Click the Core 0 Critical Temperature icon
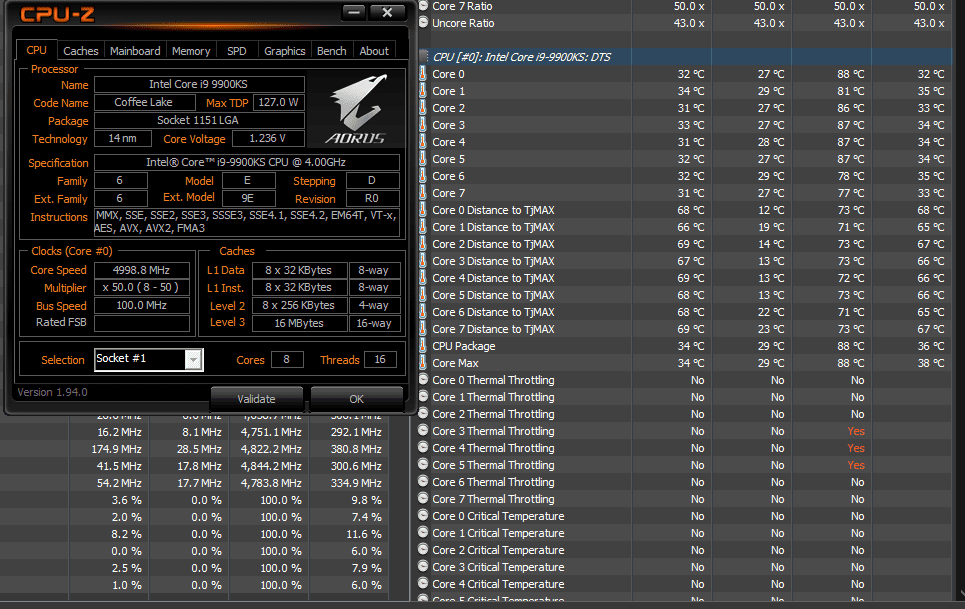 point(423,515)
